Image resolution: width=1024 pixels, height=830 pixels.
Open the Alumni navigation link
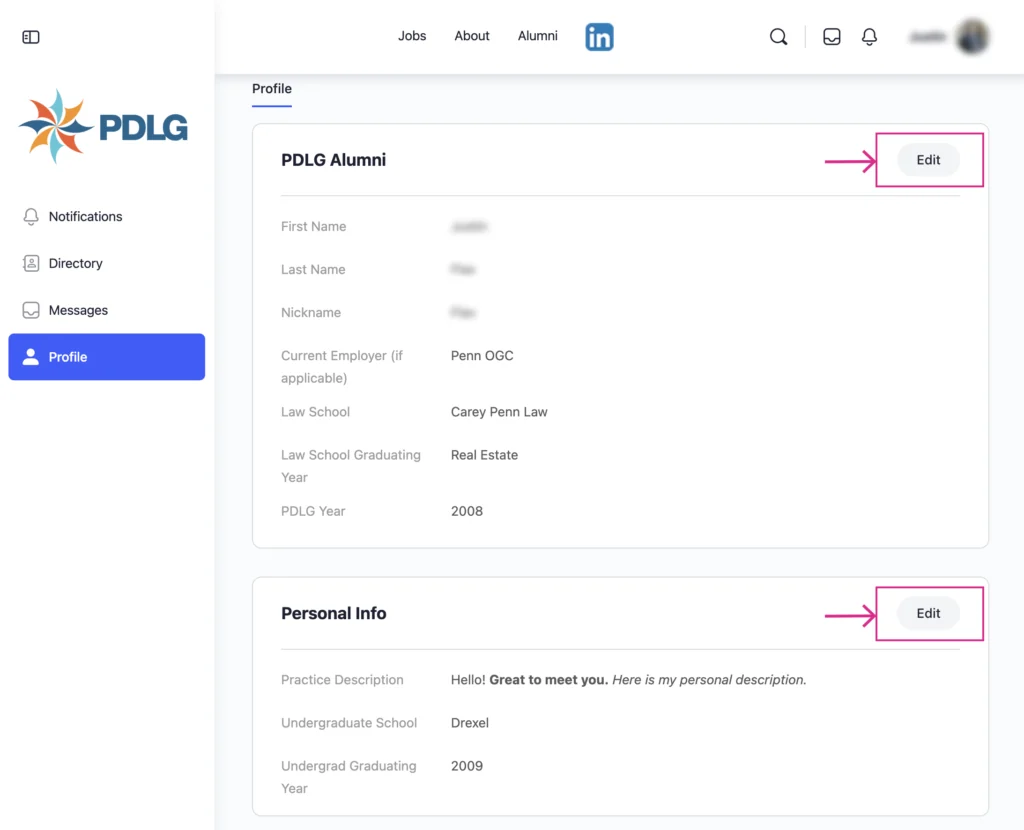click(537, 36)
